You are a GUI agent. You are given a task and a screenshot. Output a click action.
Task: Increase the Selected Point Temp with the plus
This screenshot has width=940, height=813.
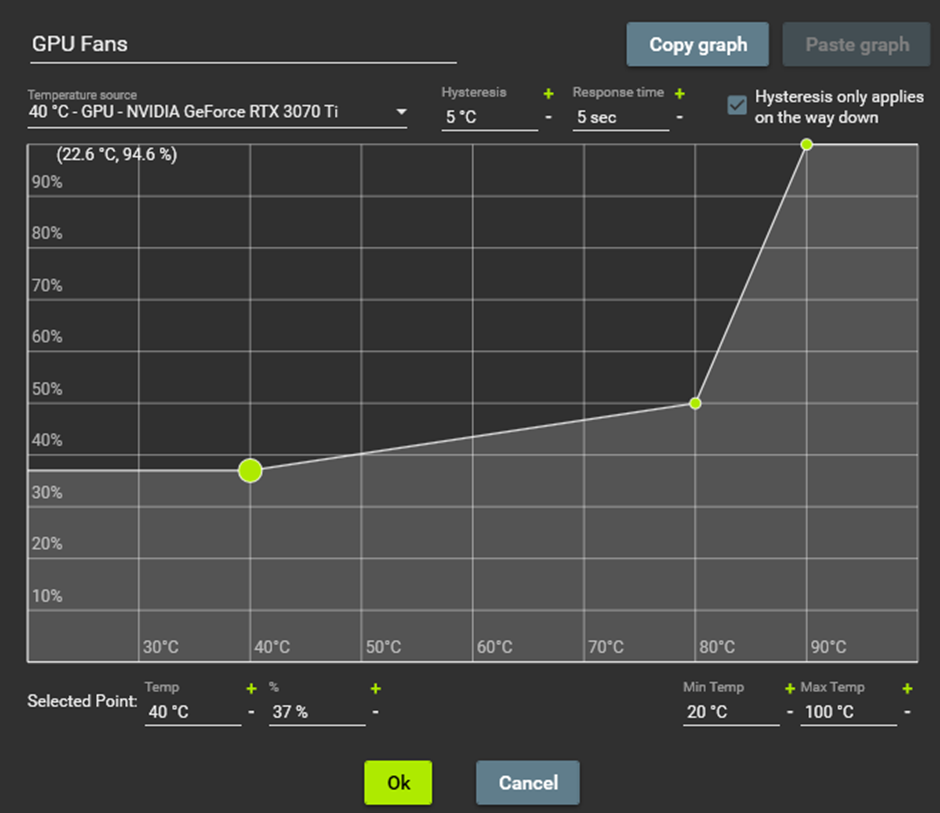click(249, 688)
